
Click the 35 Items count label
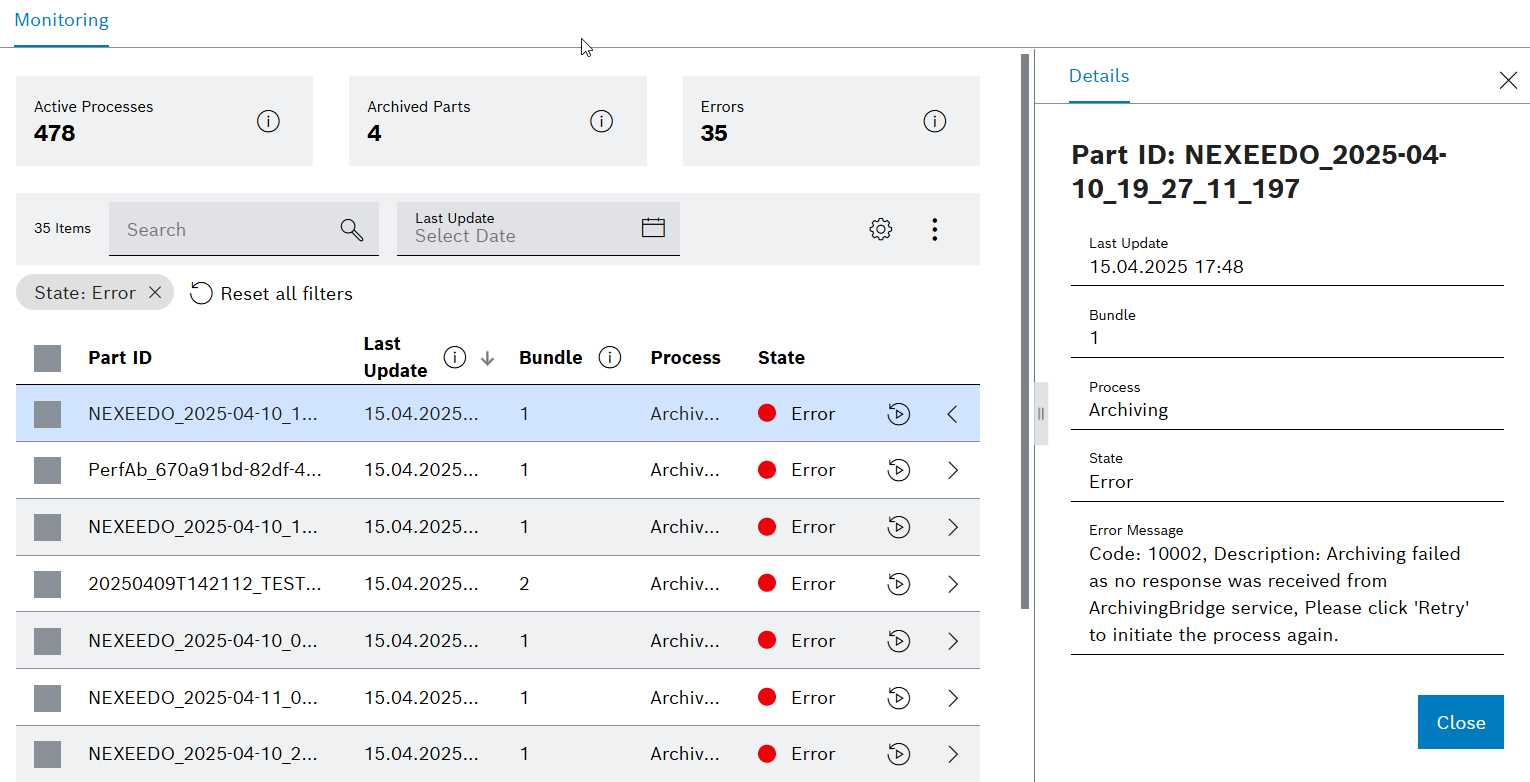pyautogui.click(x=62, y=228)
